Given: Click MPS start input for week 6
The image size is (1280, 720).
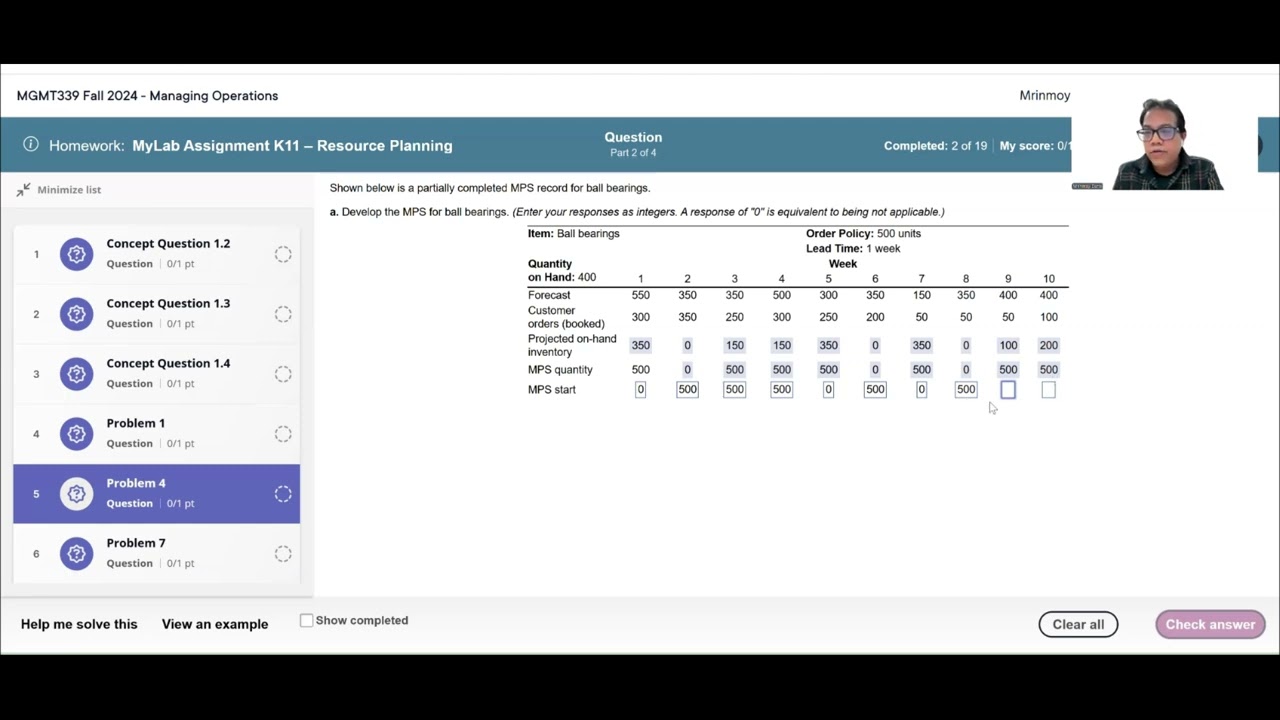Looking at the screenshot, I should click(875, 389).
